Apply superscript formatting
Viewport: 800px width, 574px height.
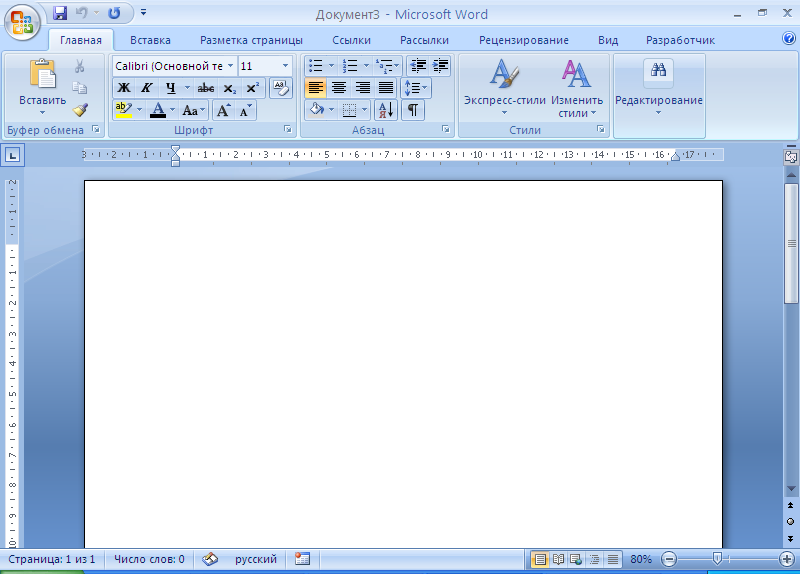pos(253,88)
